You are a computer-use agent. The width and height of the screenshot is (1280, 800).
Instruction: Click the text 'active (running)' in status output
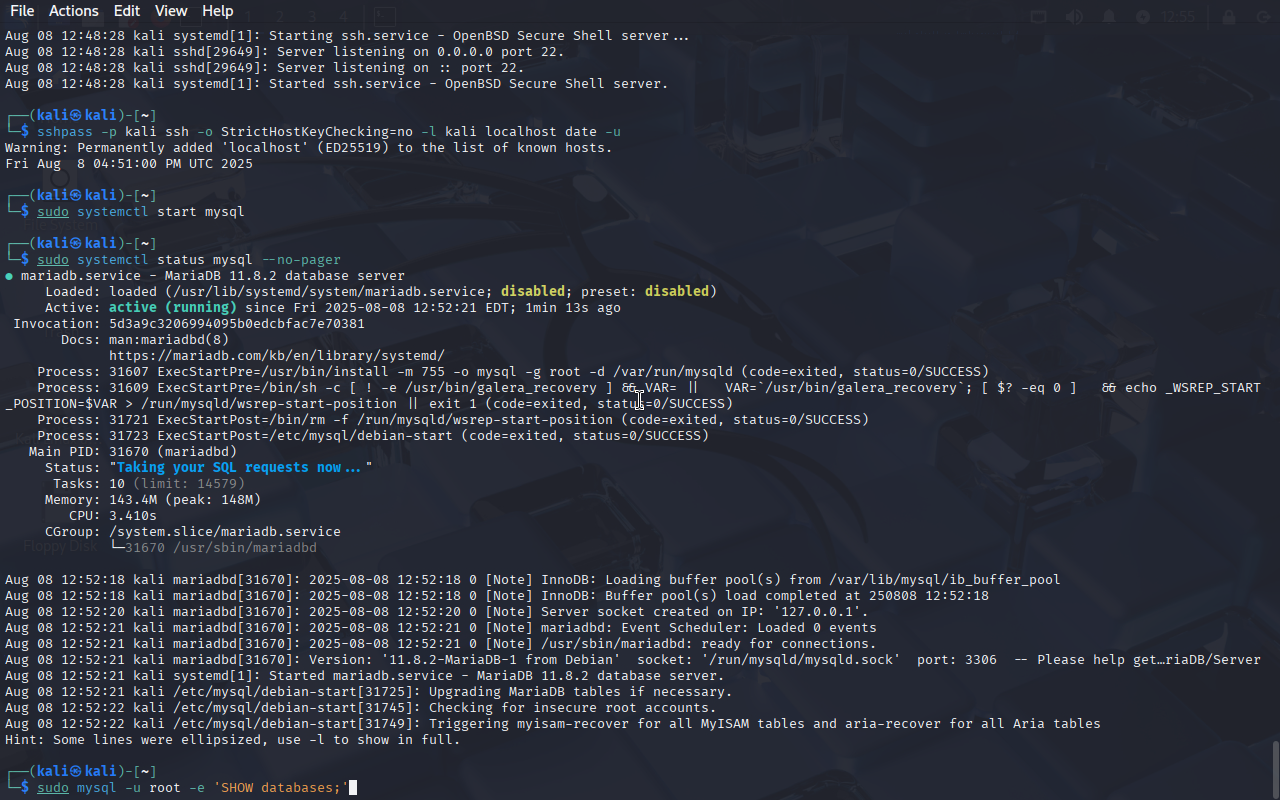click(173, 307)
